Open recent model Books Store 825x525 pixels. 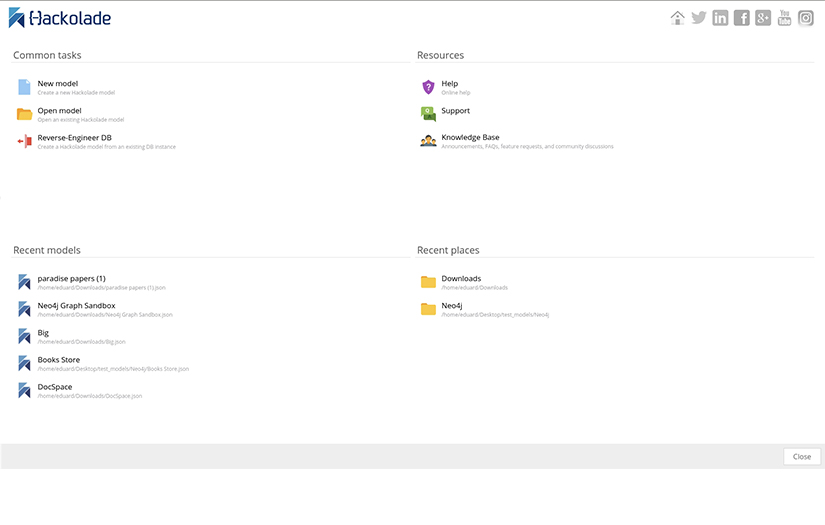(x=58, y=360)
